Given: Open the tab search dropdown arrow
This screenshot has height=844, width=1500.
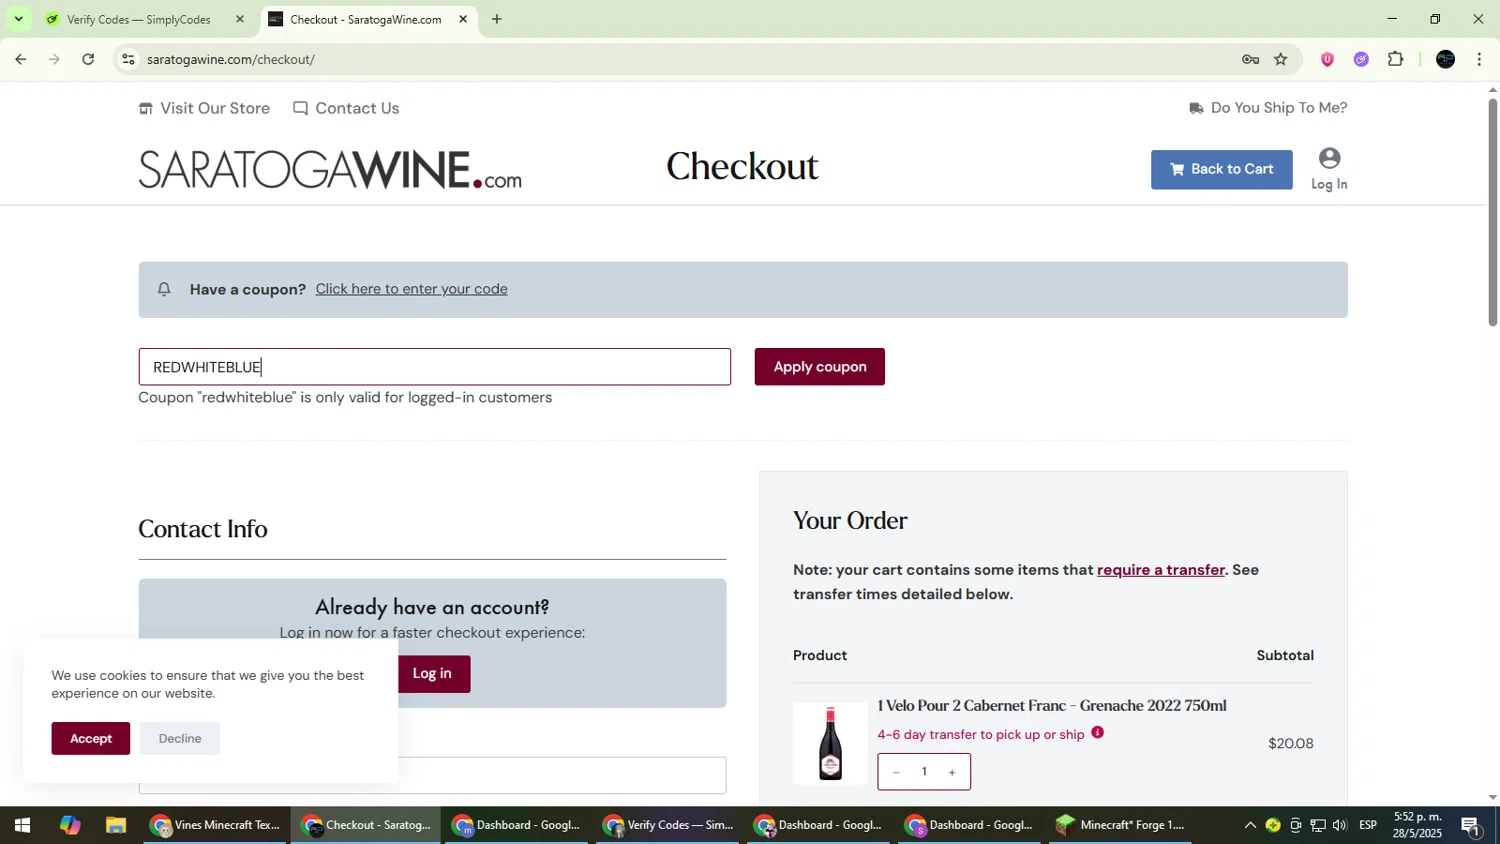Looking at the screenshot, I should pos(18,19).
